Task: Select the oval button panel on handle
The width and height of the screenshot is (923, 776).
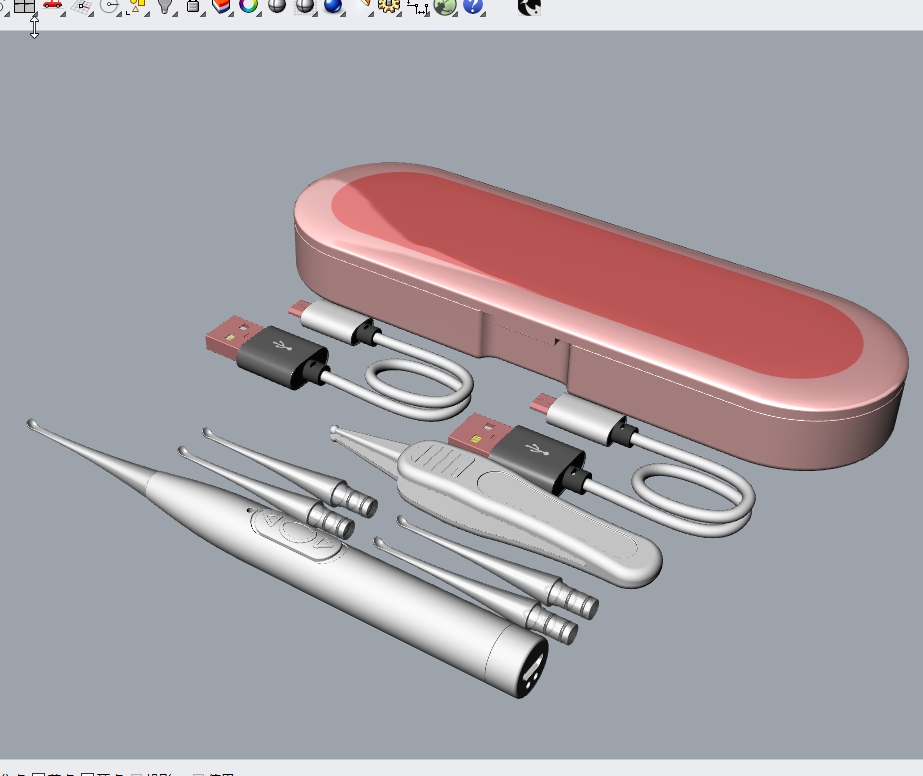Action: [297, 533]
